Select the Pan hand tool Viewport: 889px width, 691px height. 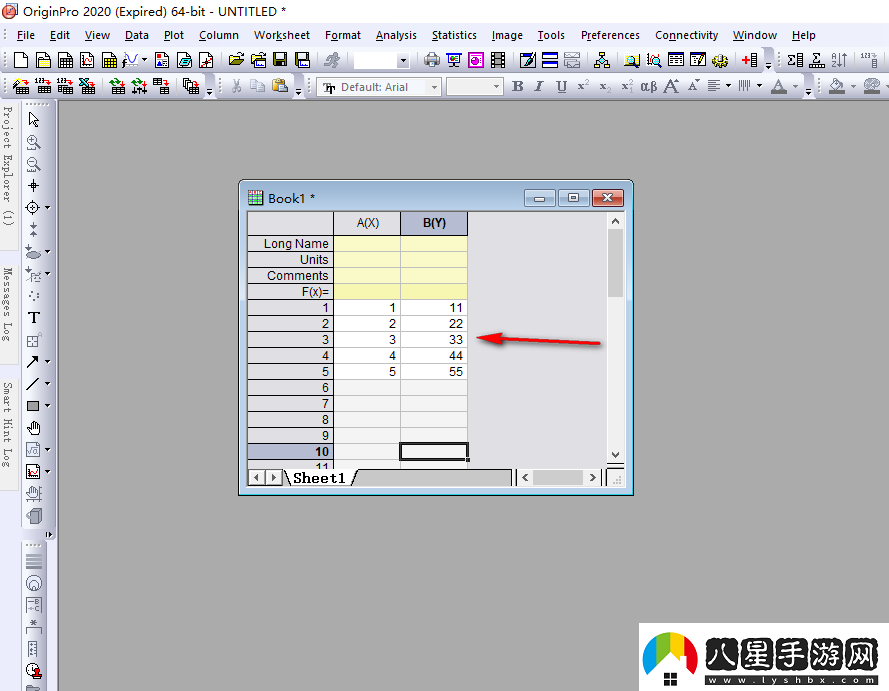coord(33,428)
